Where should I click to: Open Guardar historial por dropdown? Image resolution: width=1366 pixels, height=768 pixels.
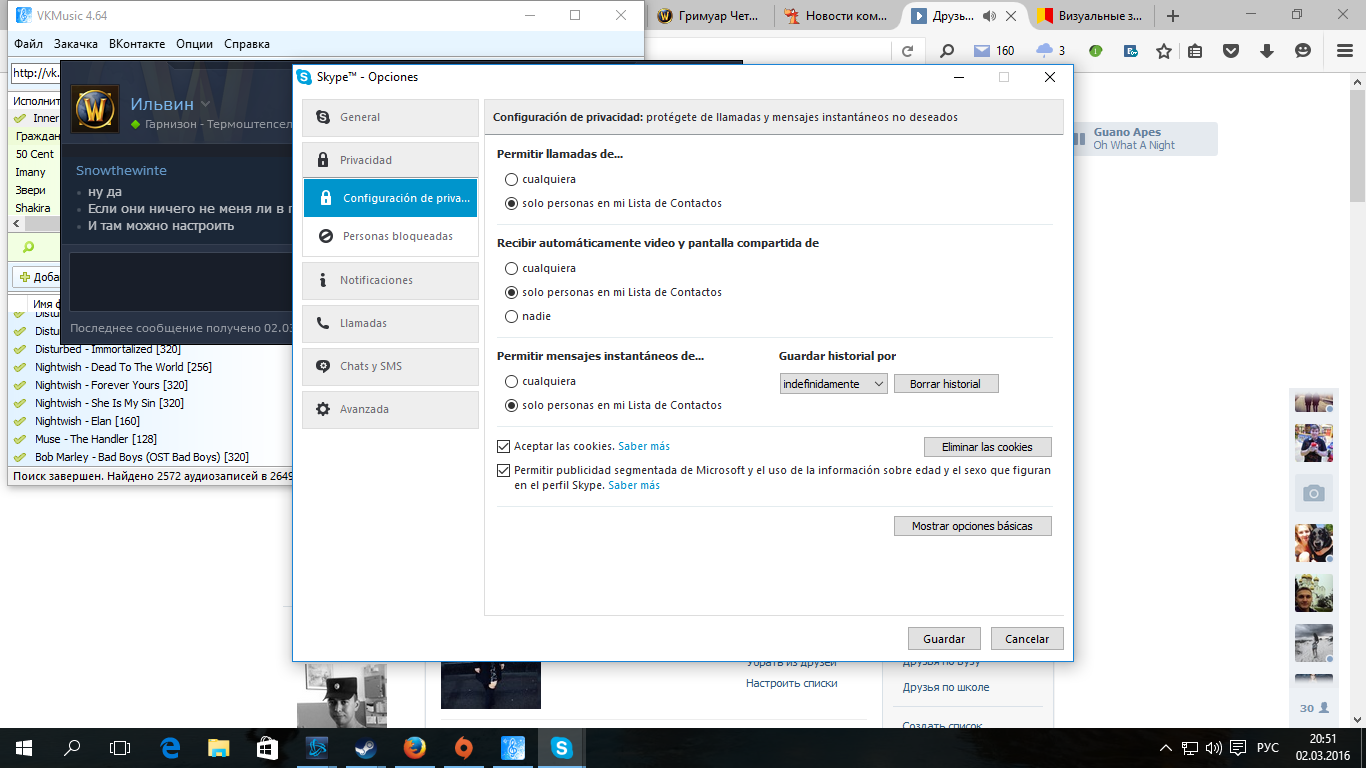point(833,384)
